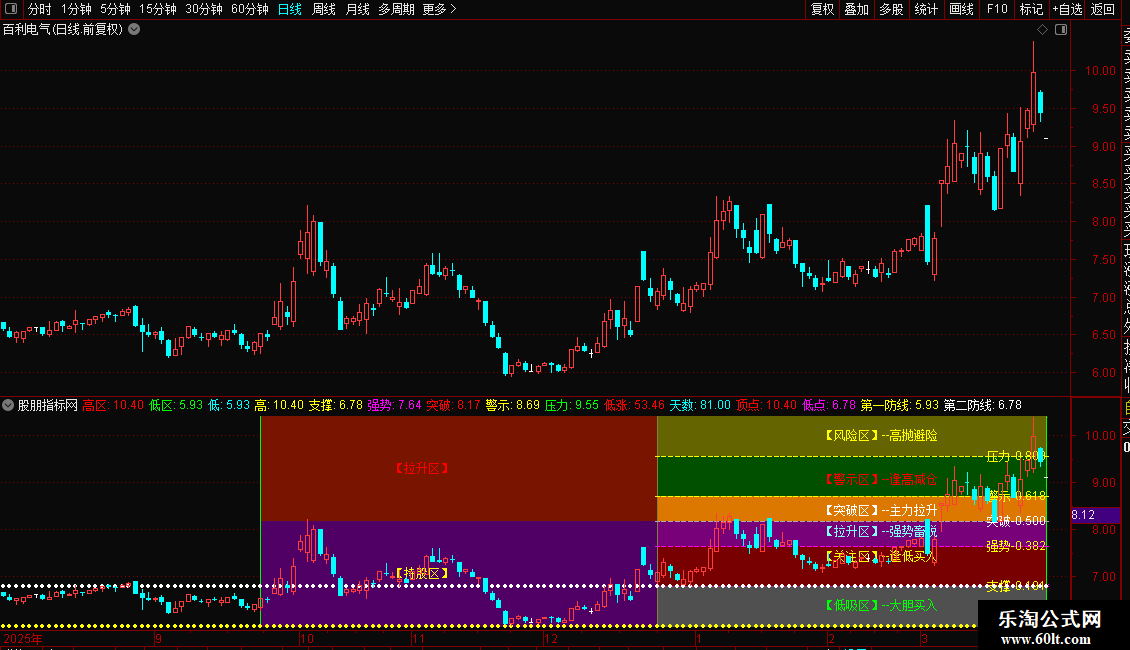
Task: Click the 股朋指标网 indicator name
Action: 48,405
